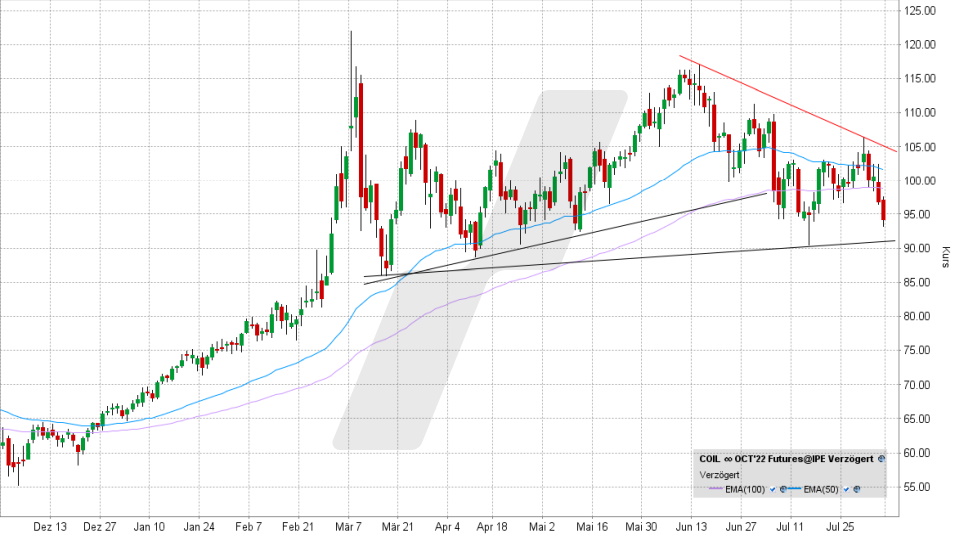Select the EMA(100) legend label
This screenshot has height=540, width=960.
[x=745, y=489]
